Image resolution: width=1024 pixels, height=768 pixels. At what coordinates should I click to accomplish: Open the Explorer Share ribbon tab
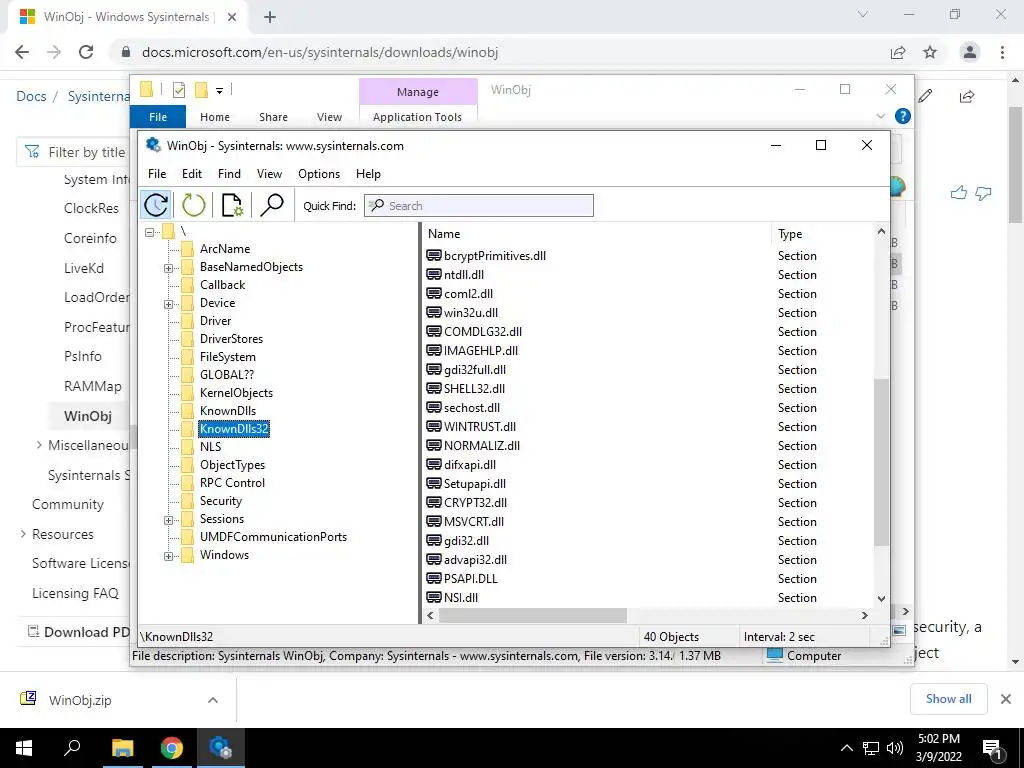[x=273, y=117]
